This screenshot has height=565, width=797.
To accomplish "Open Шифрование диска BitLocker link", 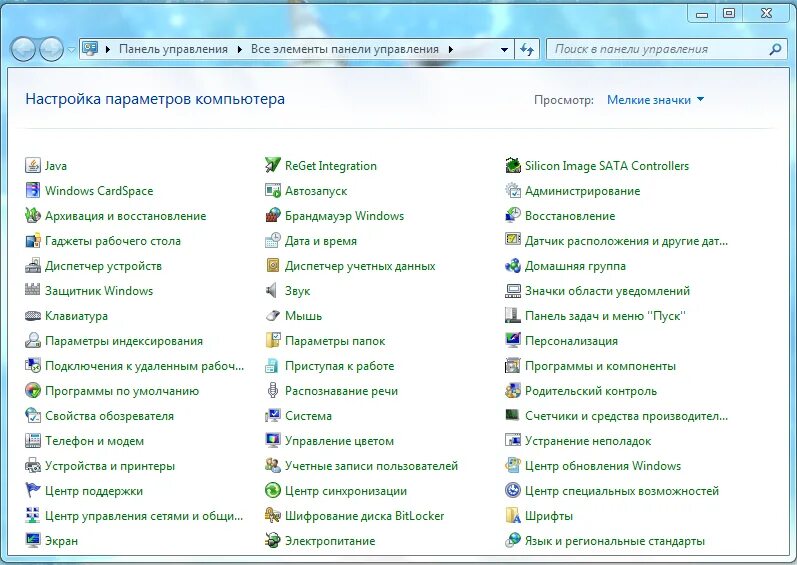I will coord(364,516).
